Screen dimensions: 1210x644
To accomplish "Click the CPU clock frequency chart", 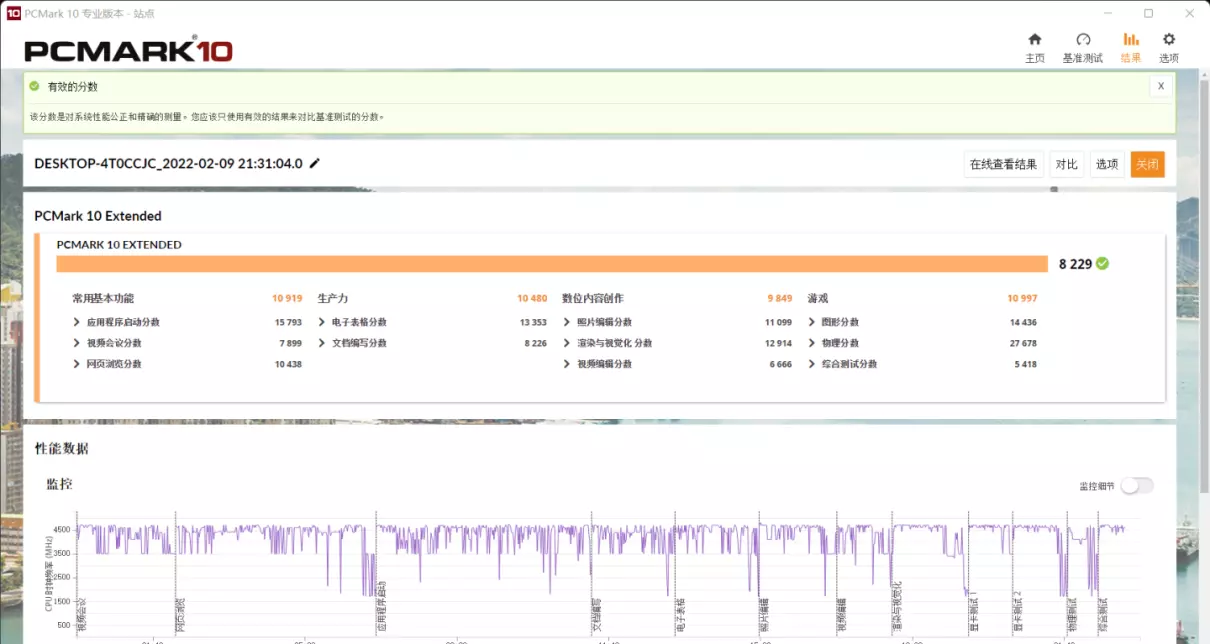I will [x=600, y=575].
